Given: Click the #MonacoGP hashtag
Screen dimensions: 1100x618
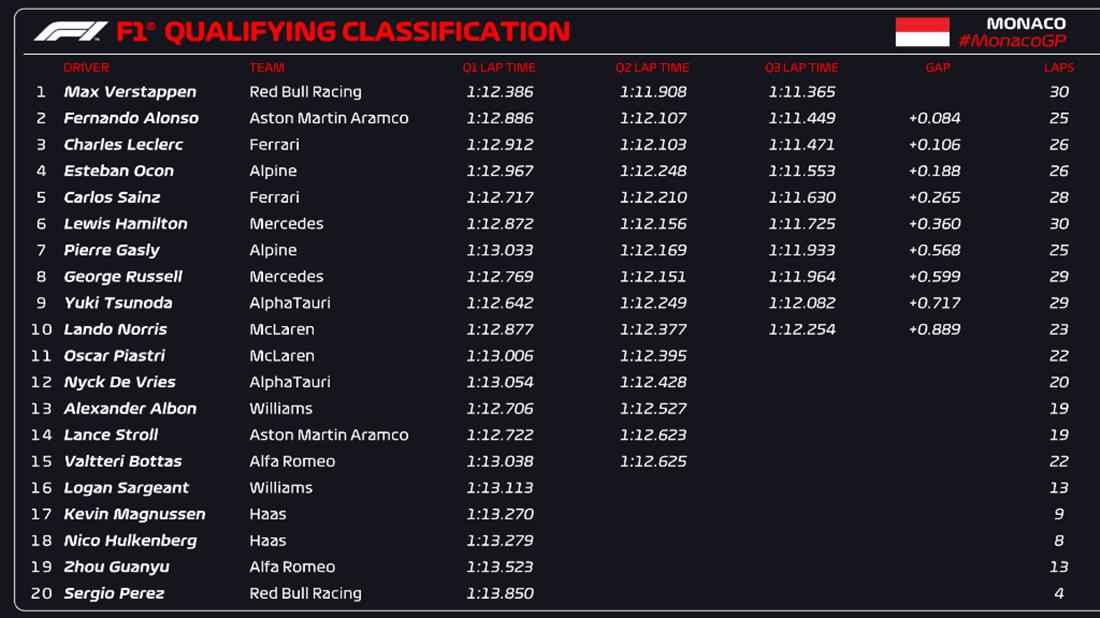Looking at the screenshot, I should tap(1012, 41).
